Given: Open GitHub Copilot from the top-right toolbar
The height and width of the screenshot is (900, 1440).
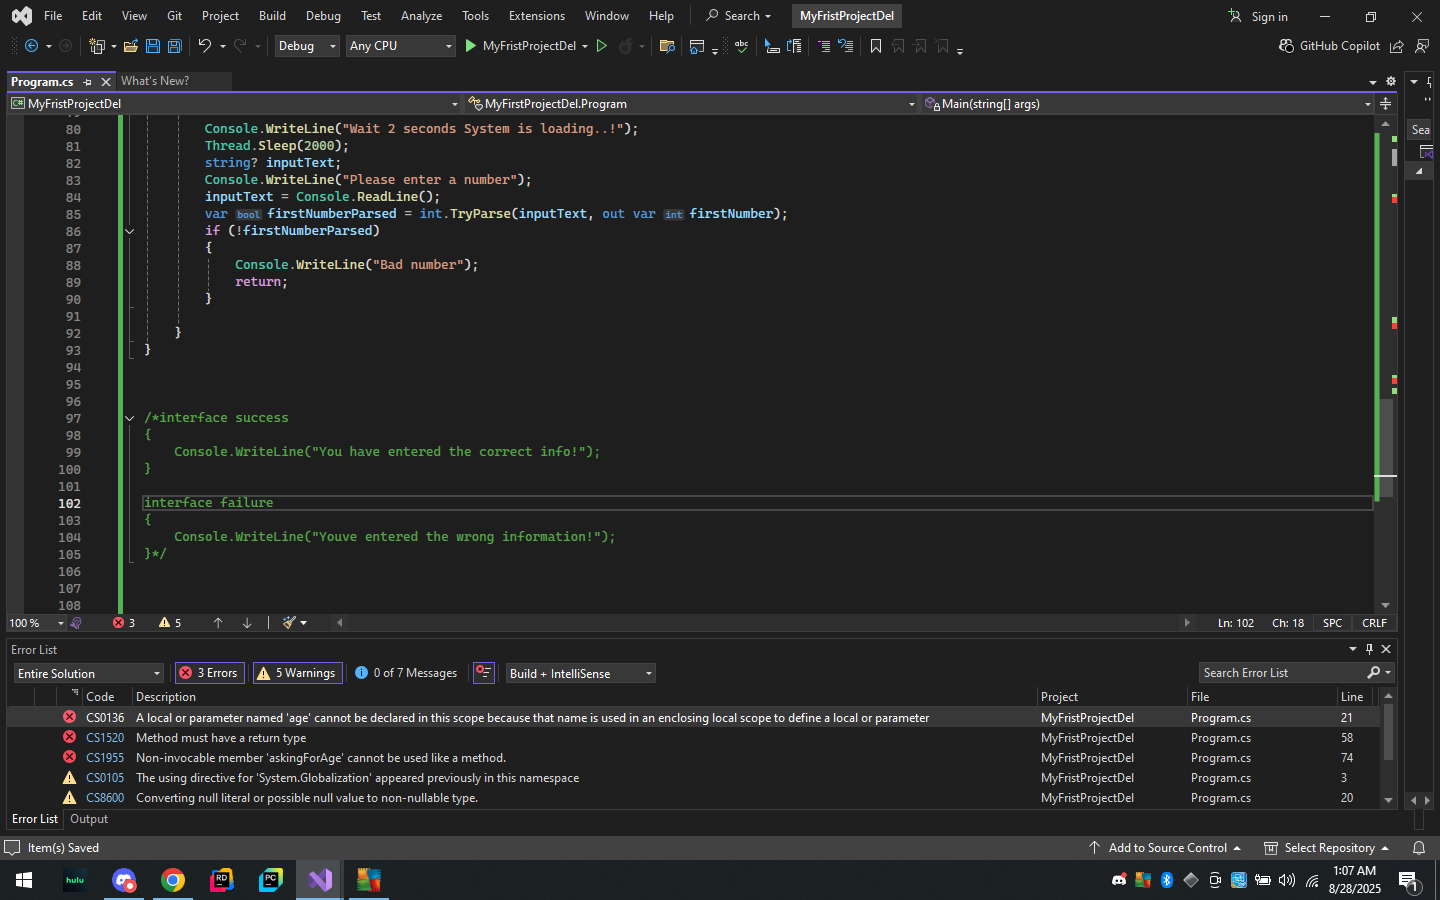Looking at the screenshot, I should coord(1329,46).
